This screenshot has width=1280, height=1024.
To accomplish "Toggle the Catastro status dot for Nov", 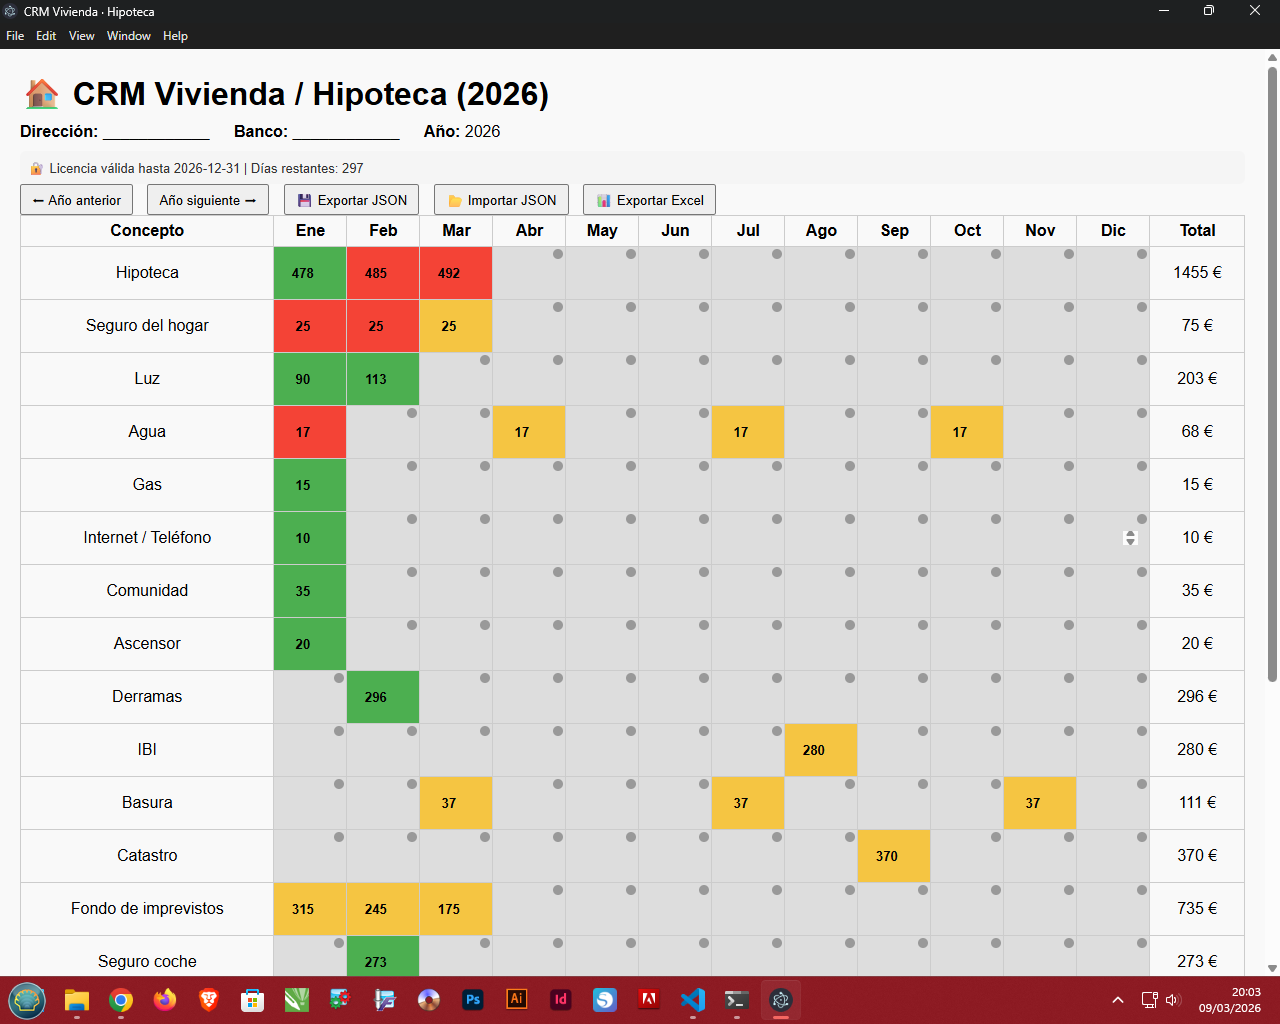I will (1067, 837).
